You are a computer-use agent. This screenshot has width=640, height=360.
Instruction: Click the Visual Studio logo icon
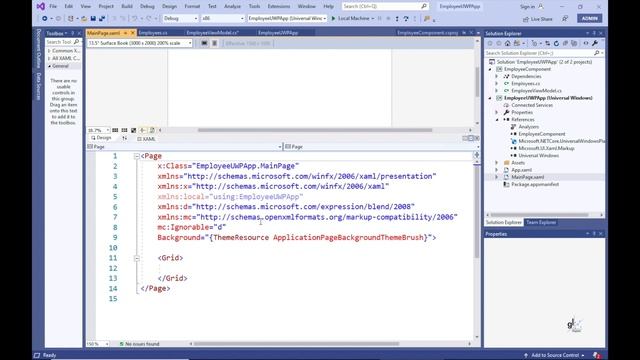40,6
